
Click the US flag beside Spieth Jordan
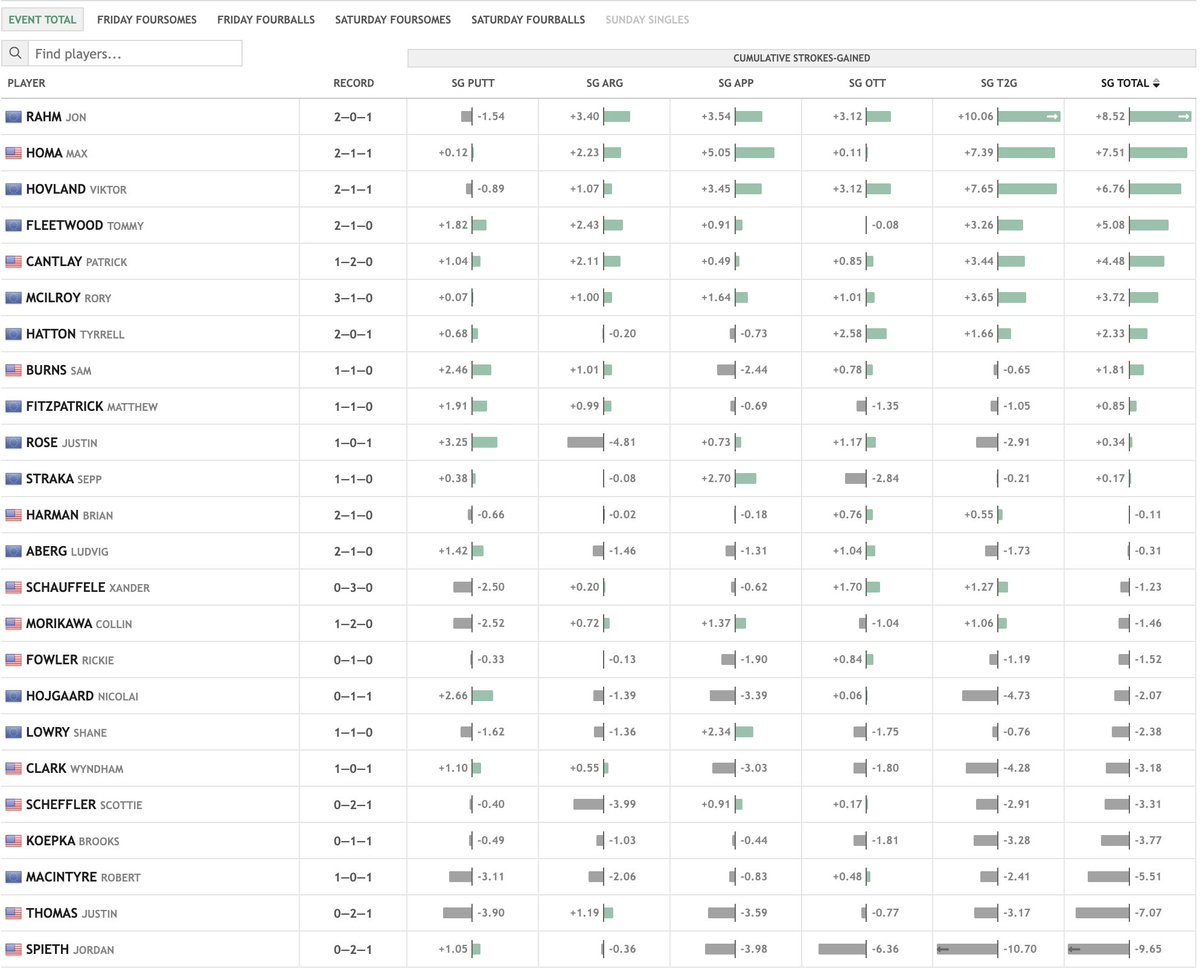pyautogui.click(x=13, y=949)
